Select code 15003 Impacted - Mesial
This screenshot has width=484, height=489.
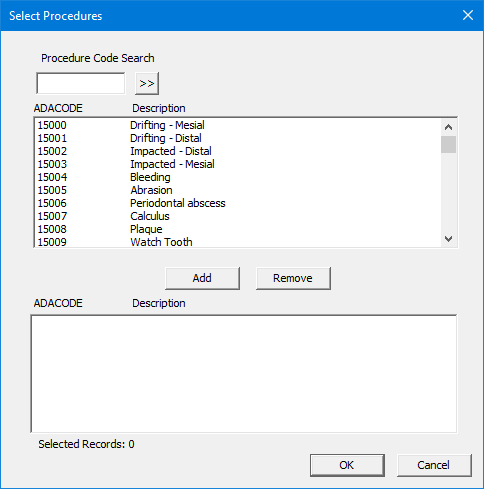pos(238,164)
